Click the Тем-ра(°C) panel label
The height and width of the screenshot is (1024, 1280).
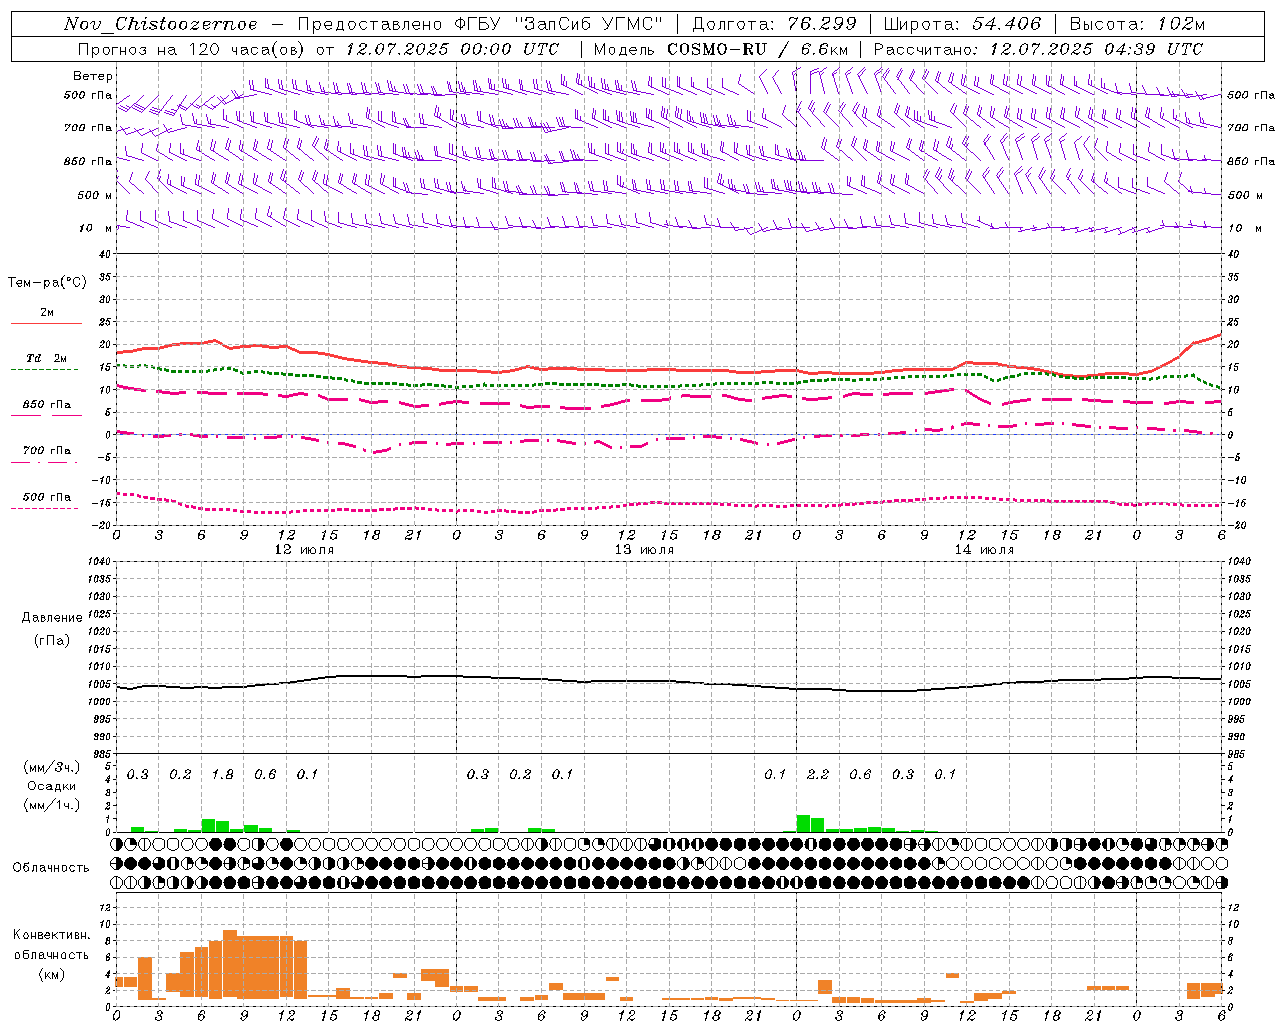[47, 283]
